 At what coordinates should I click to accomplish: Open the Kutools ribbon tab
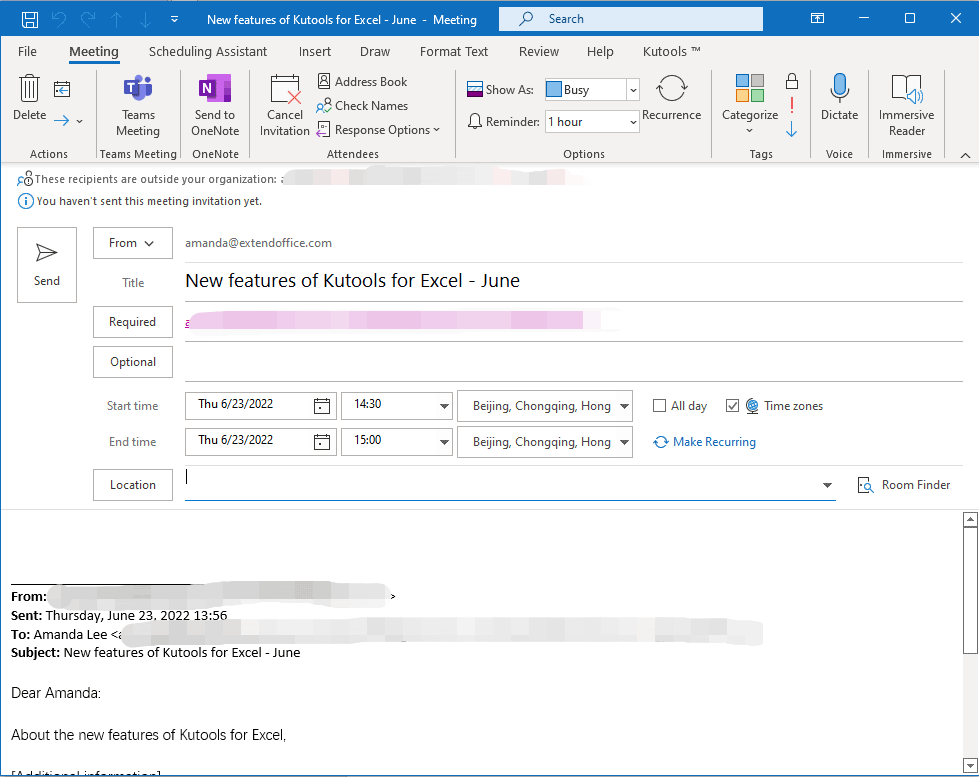668,51
